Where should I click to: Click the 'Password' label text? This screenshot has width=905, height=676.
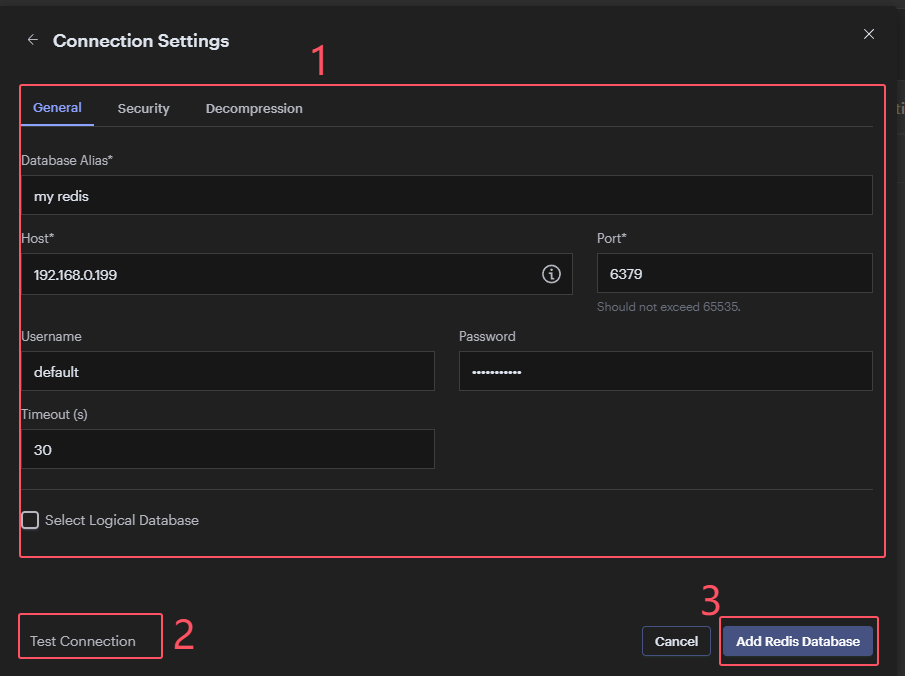click(487, 337)
